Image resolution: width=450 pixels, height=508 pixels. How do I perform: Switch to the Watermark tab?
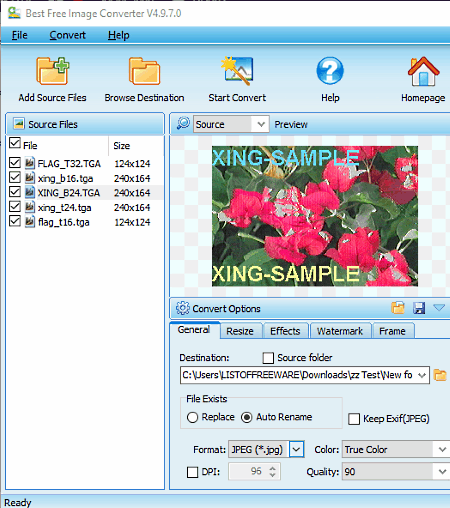340,331
